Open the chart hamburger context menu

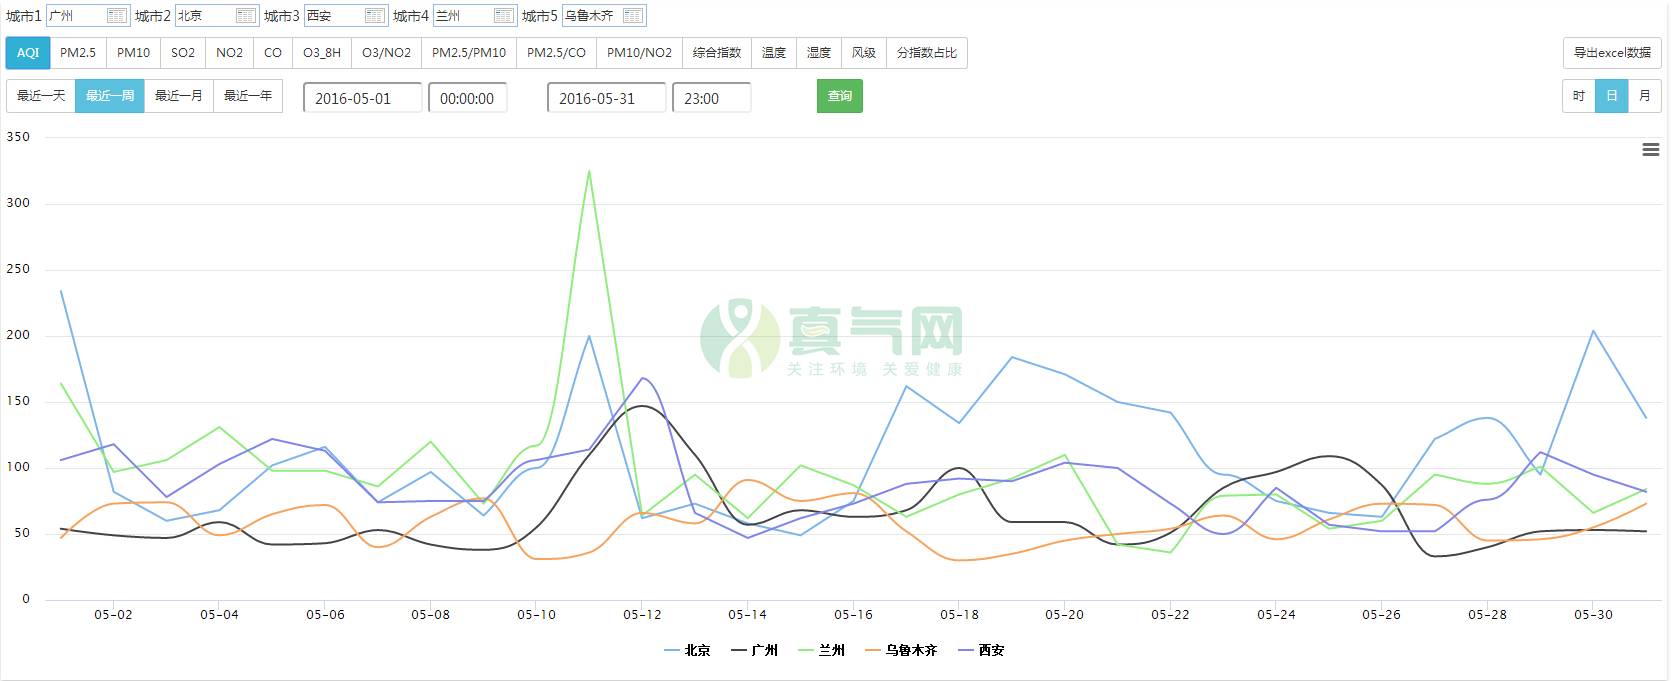[1650, 149]
